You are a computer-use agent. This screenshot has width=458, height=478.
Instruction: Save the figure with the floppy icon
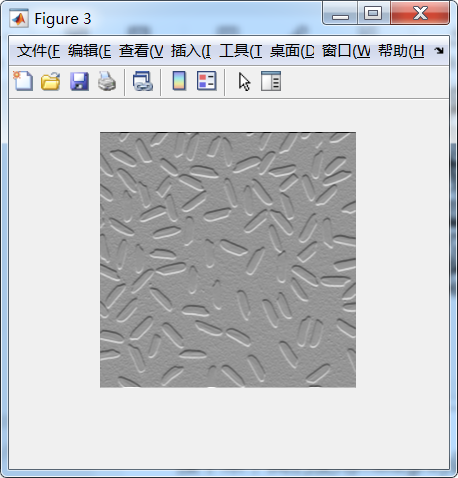(x=79, y=81)
